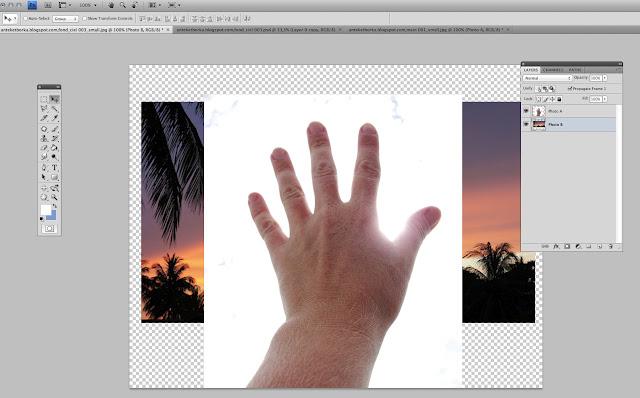
Task: Toggle lock position
Action: pos(552,99)
